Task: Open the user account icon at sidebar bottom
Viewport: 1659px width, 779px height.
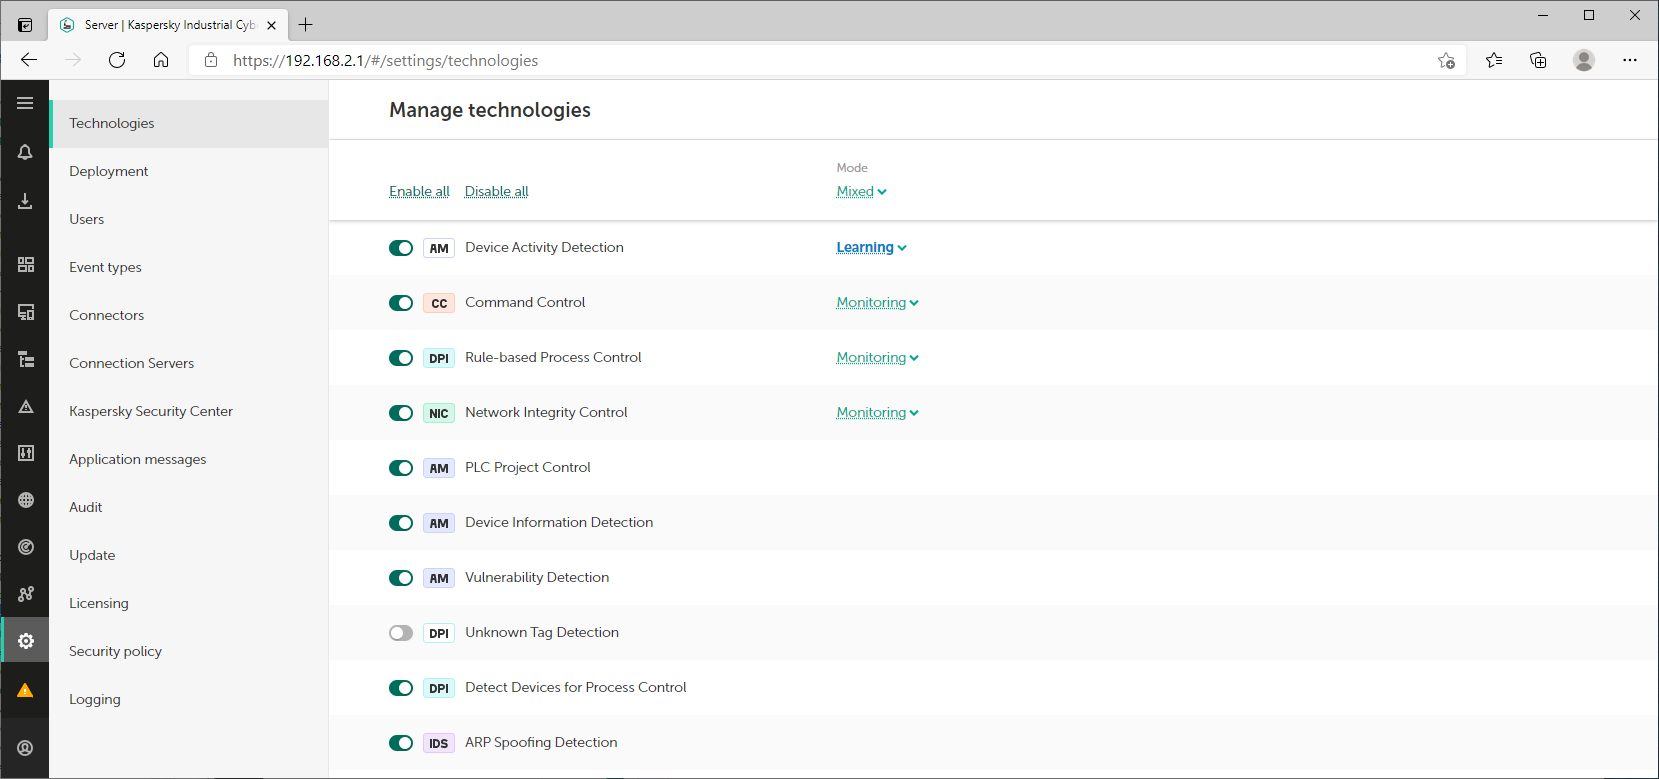Action: [25, 748]
